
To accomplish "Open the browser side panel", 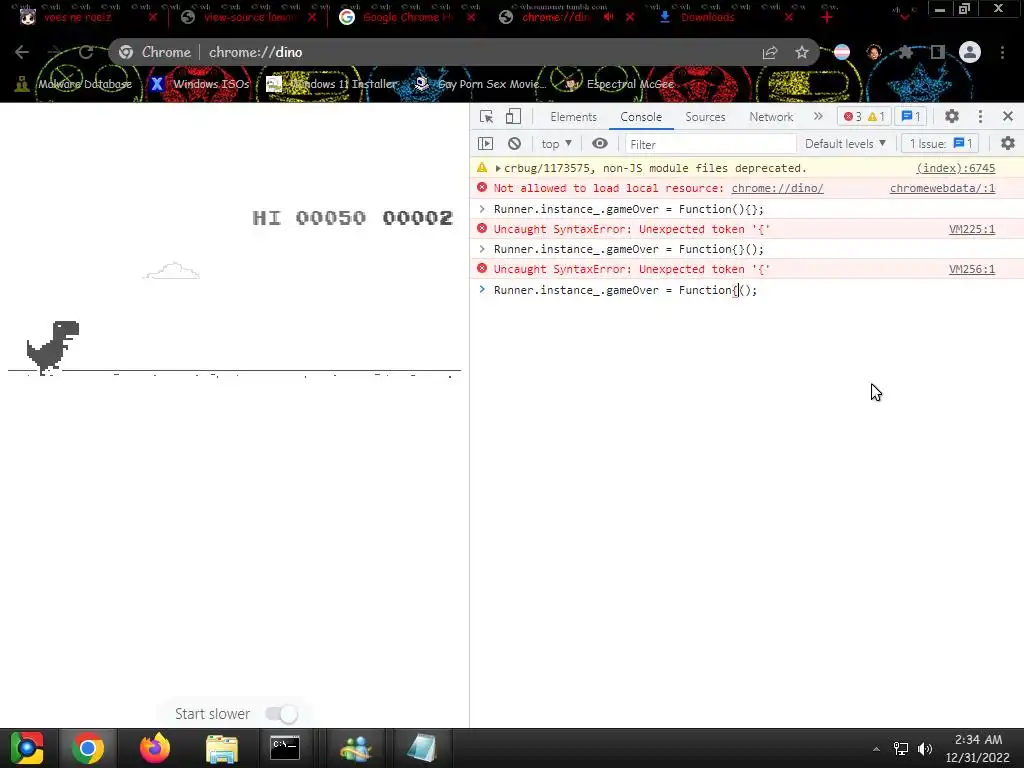I will 938,52.
